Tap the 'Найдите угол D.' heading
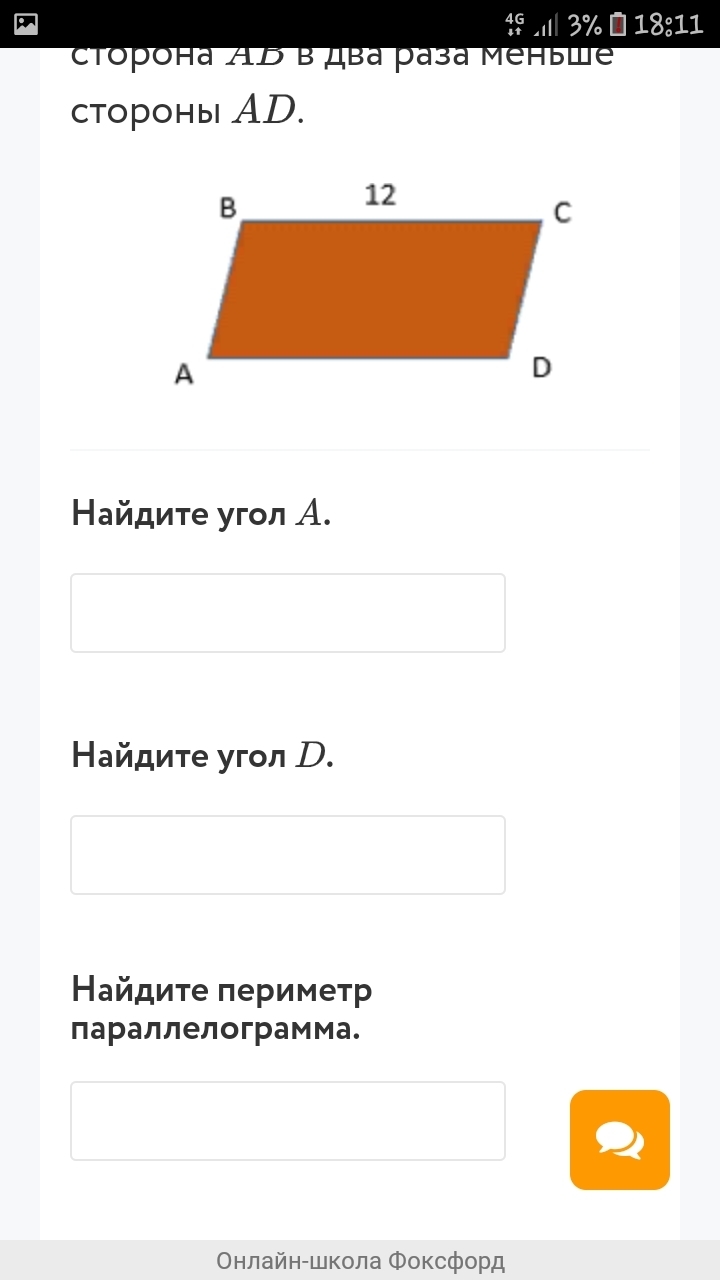Image resolution: width=720 pixels, height=1280 pixels. tap(202, 756)
